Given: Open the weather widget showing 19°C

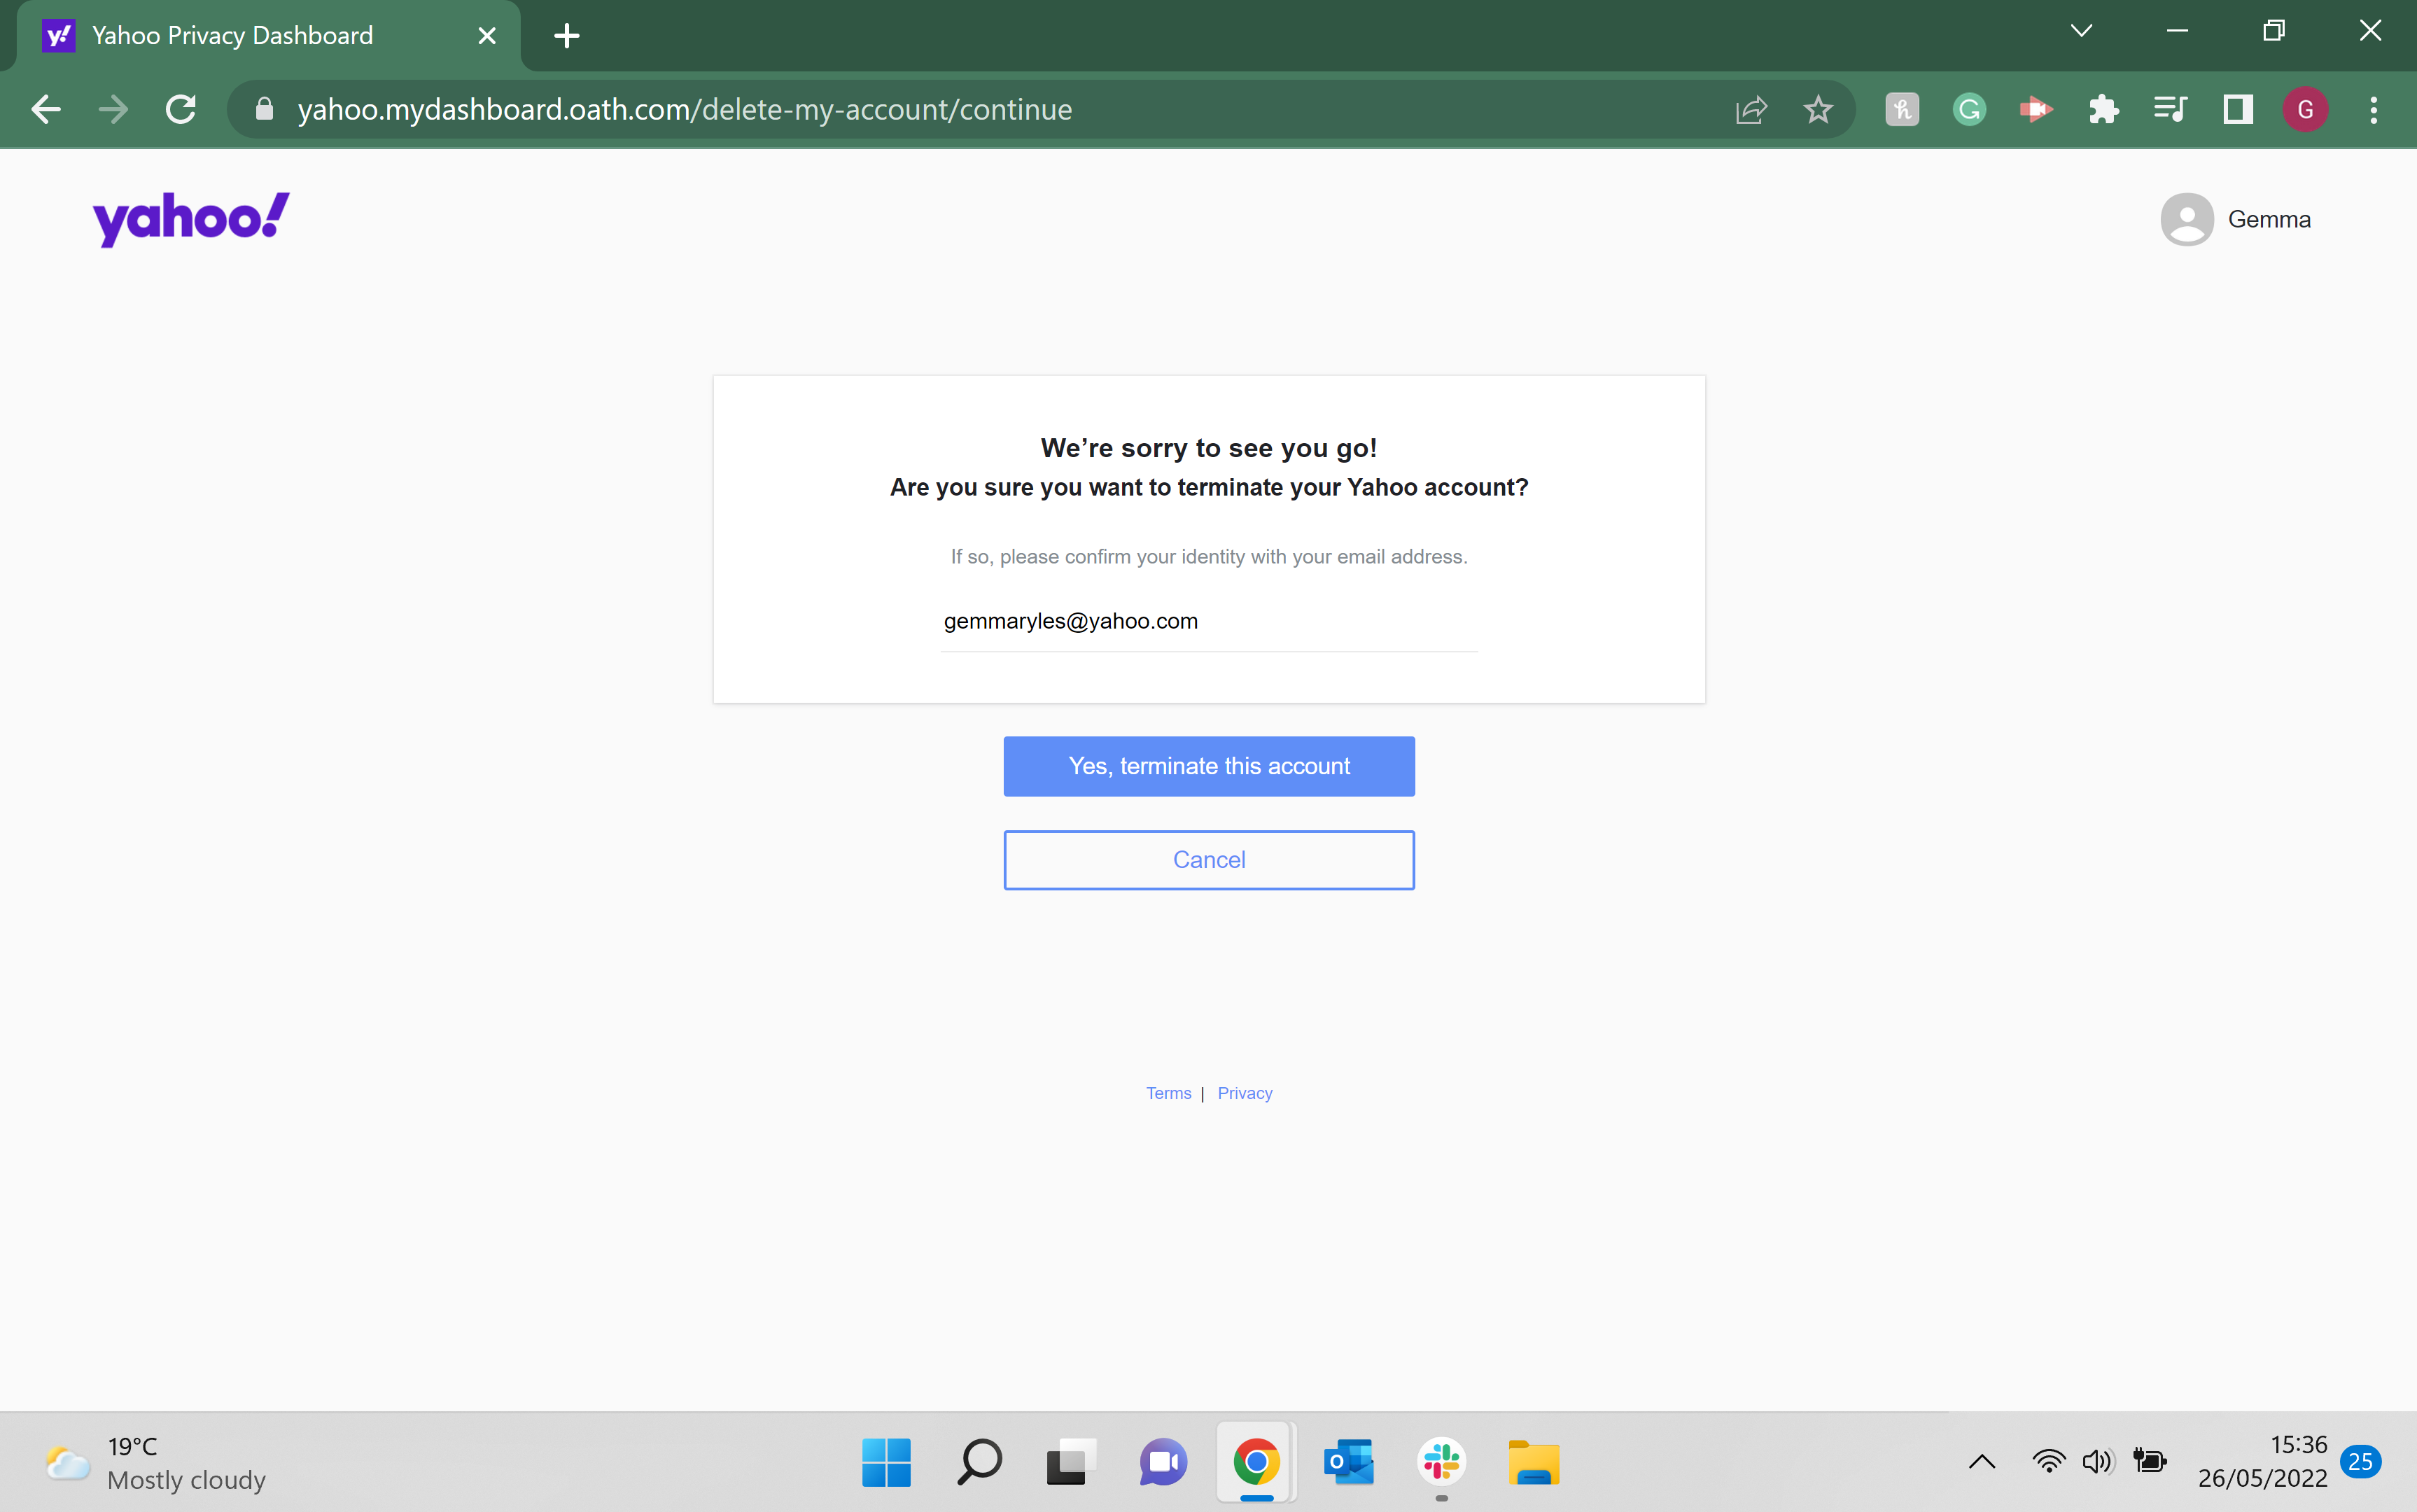Looking at the screenshot, I should (x=156, y=1462).
